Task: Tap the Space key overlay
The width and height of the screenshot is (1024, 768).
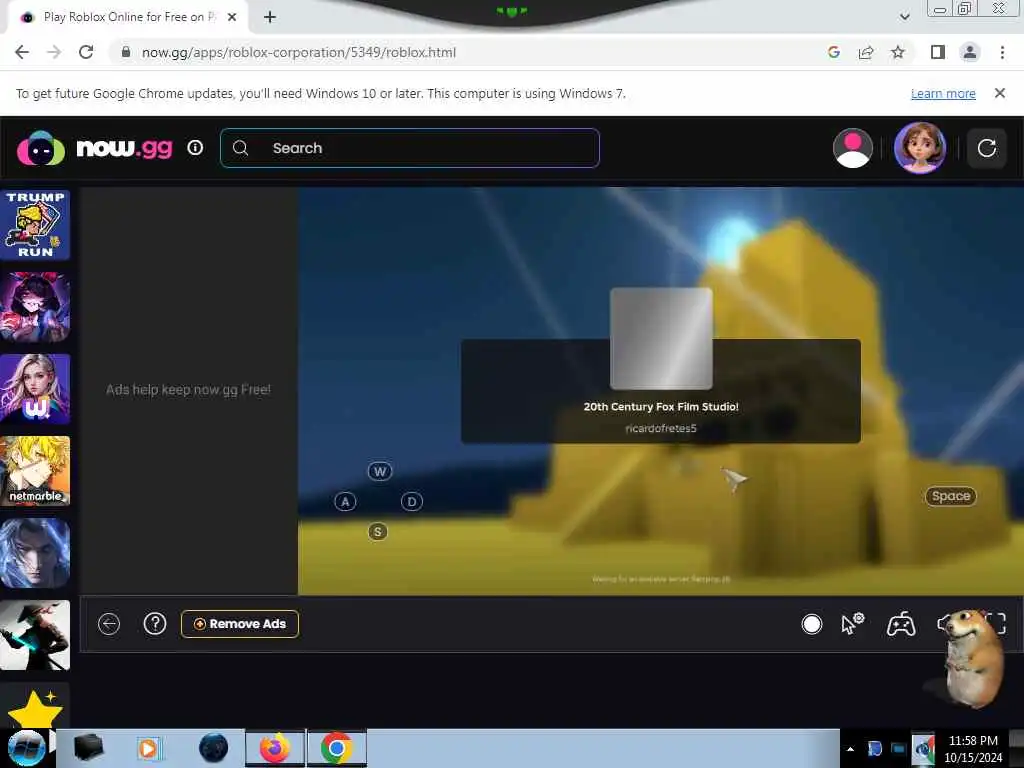Action: [951, 496]
